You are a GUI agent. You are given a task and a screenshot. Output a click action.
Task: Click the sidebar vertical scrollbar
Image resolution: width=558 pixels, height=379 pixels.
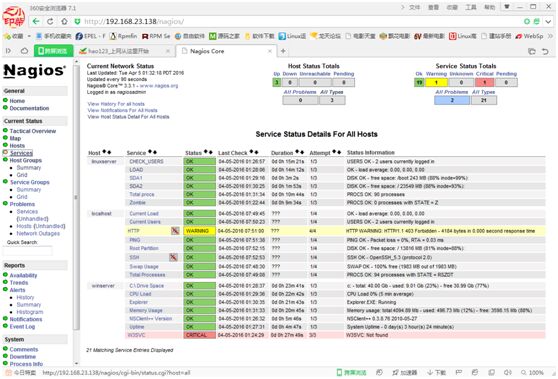click(x=76, y=199)
